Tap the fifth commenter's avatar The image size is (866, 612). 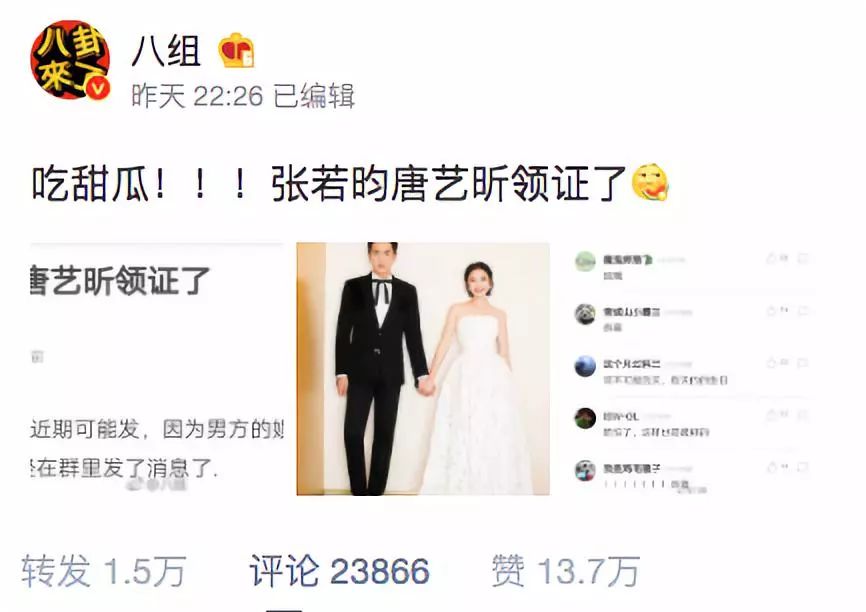click(585, 471)
